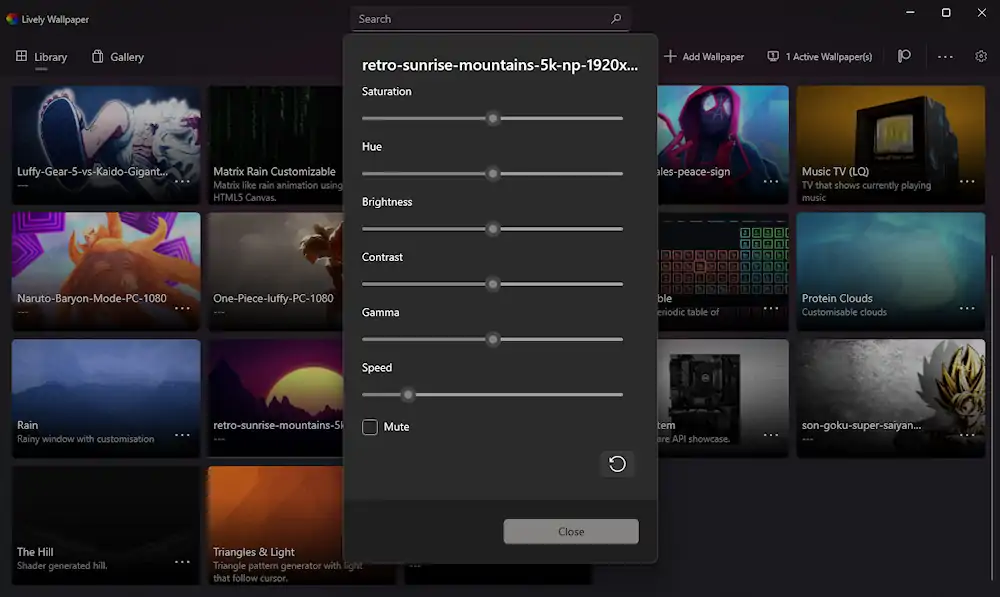Click the Contrast slider handle

tap(492, 284)
